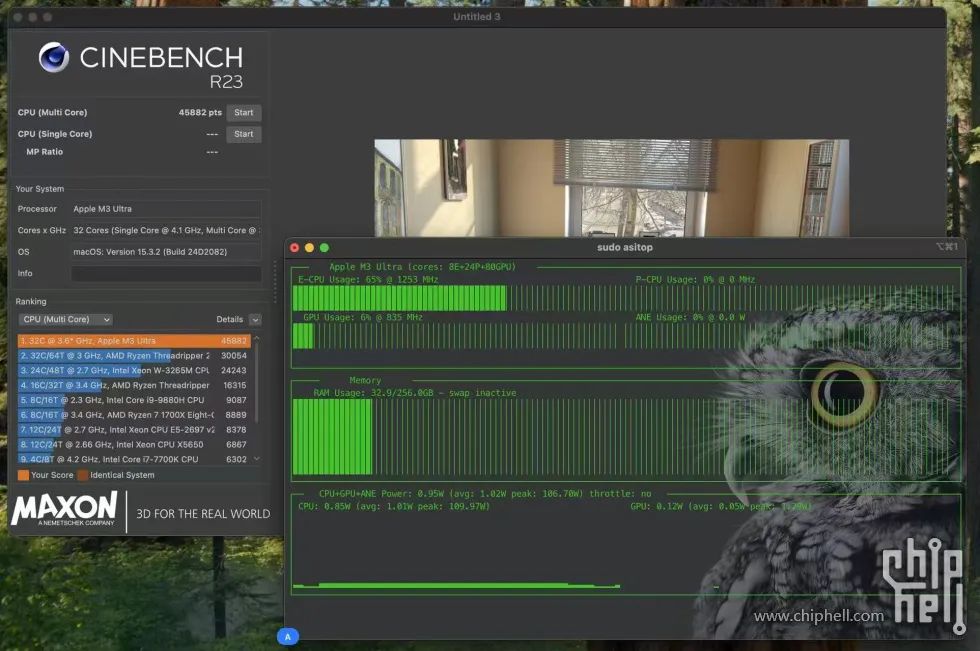This screenshot has width=980, height=651.
Task: Click the Cinebench sphere logo icon
Action: click(54, 57)
